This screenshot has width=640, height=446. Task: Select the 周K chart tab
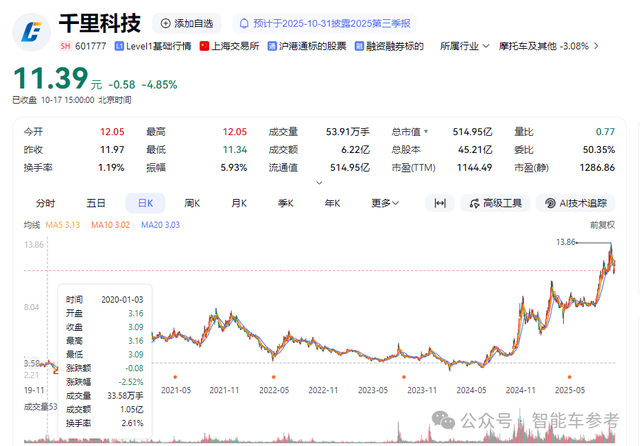(x=192, y=203)
